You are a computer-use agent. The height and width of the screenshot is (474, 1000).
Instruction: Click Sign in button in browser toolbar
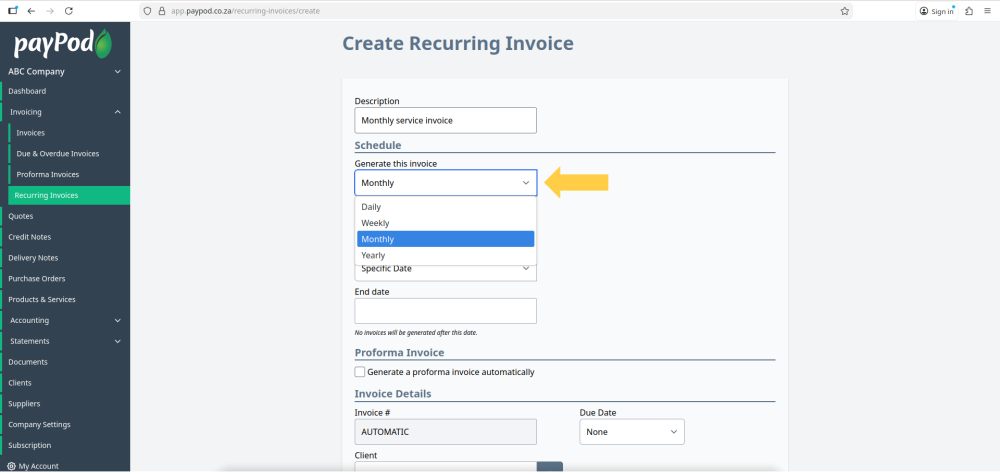937,11
